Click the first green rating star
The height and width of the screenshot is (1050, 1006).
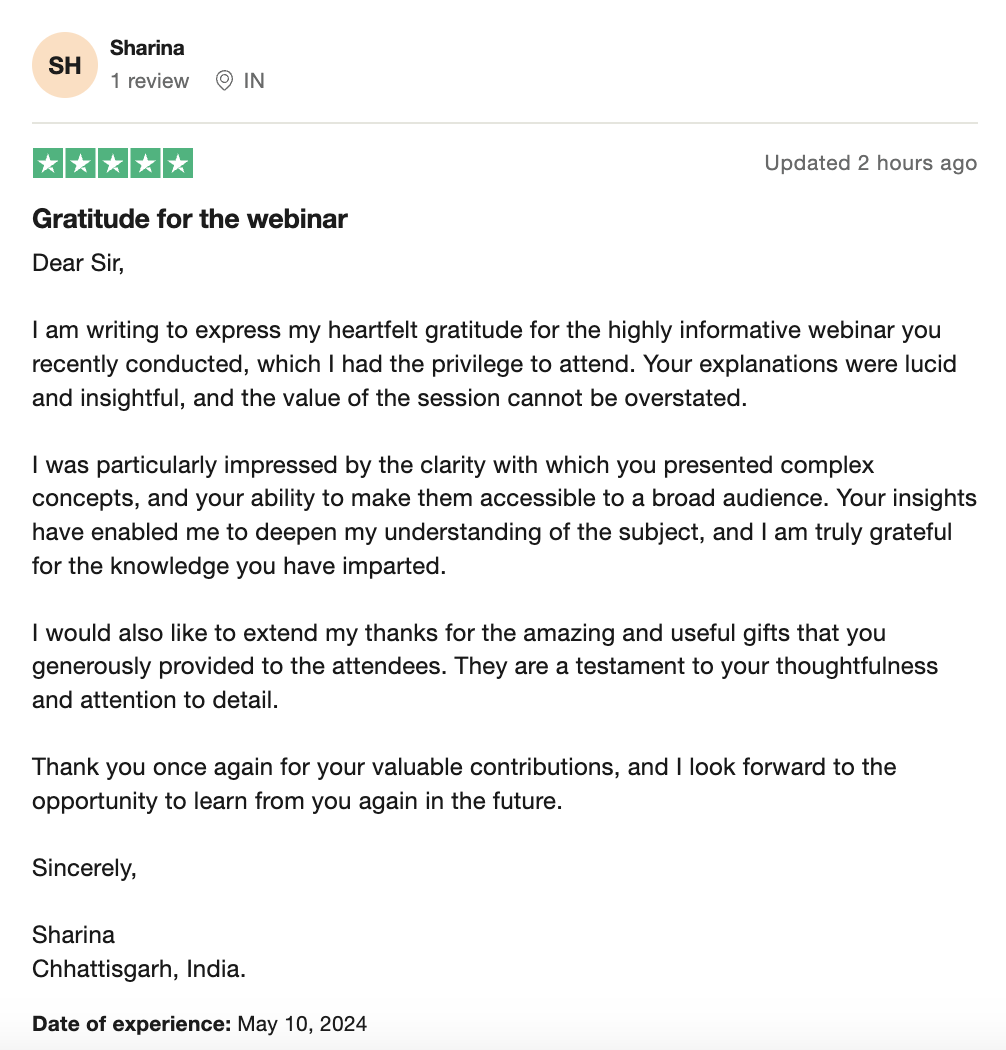48,163
